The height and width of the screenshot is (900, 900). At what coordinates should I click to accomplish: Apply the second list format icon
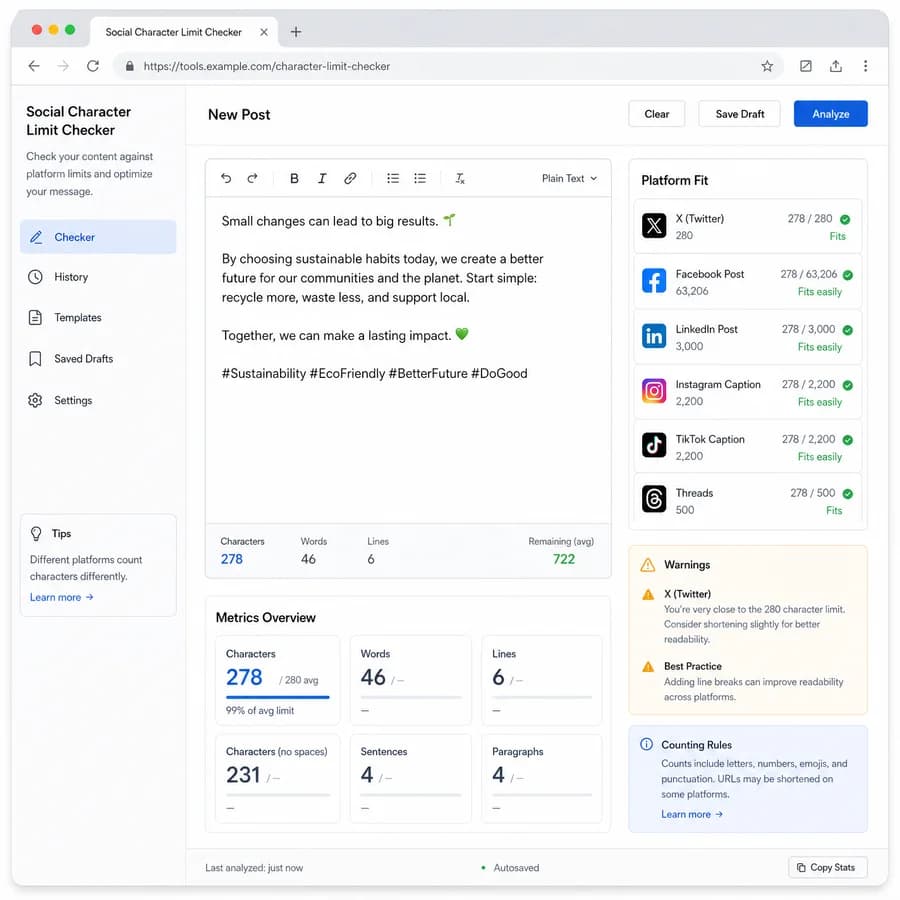tap(420, 179)
